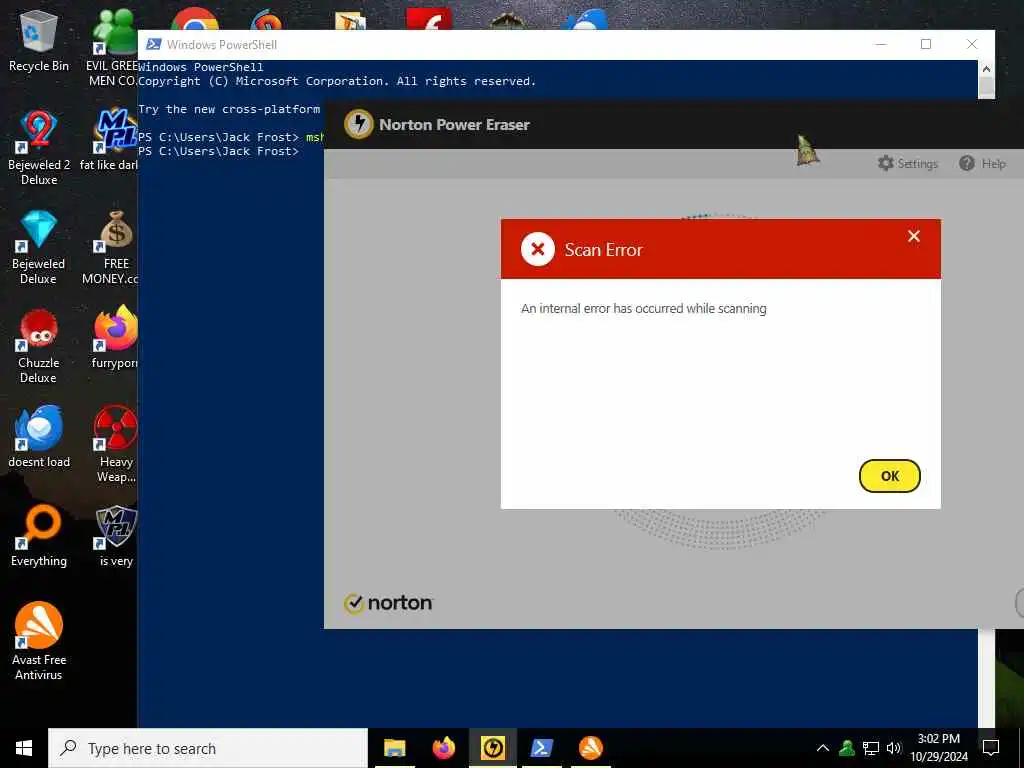The image size is (1024, 768).
Task: Minimize the Windows PowerShell window
Action: point(880,44)
